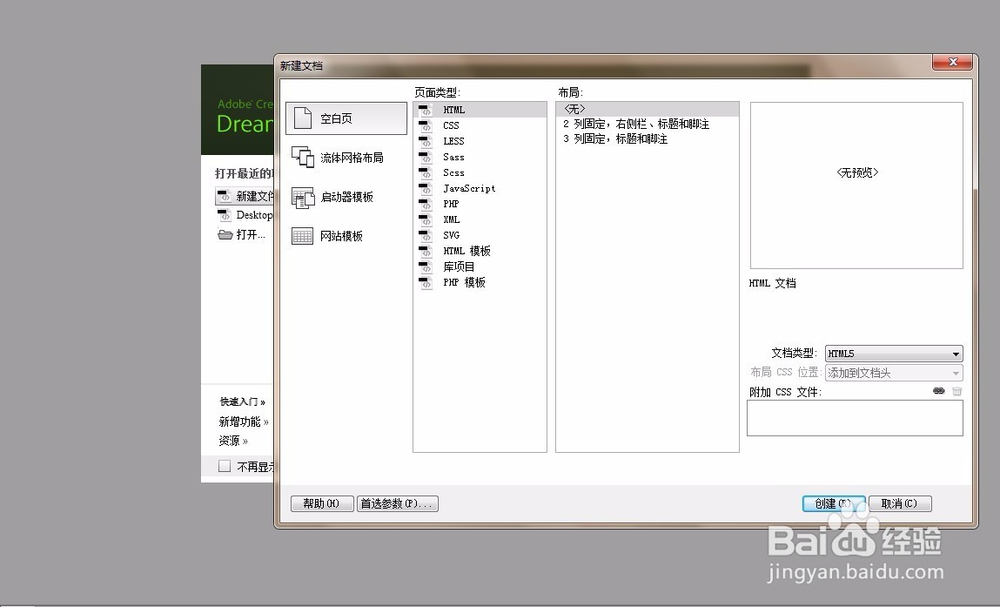Viewport: 1000px width, 607px height.
Task: Click the open folder icon on welcome screen
Action: (x=225, y=235)
